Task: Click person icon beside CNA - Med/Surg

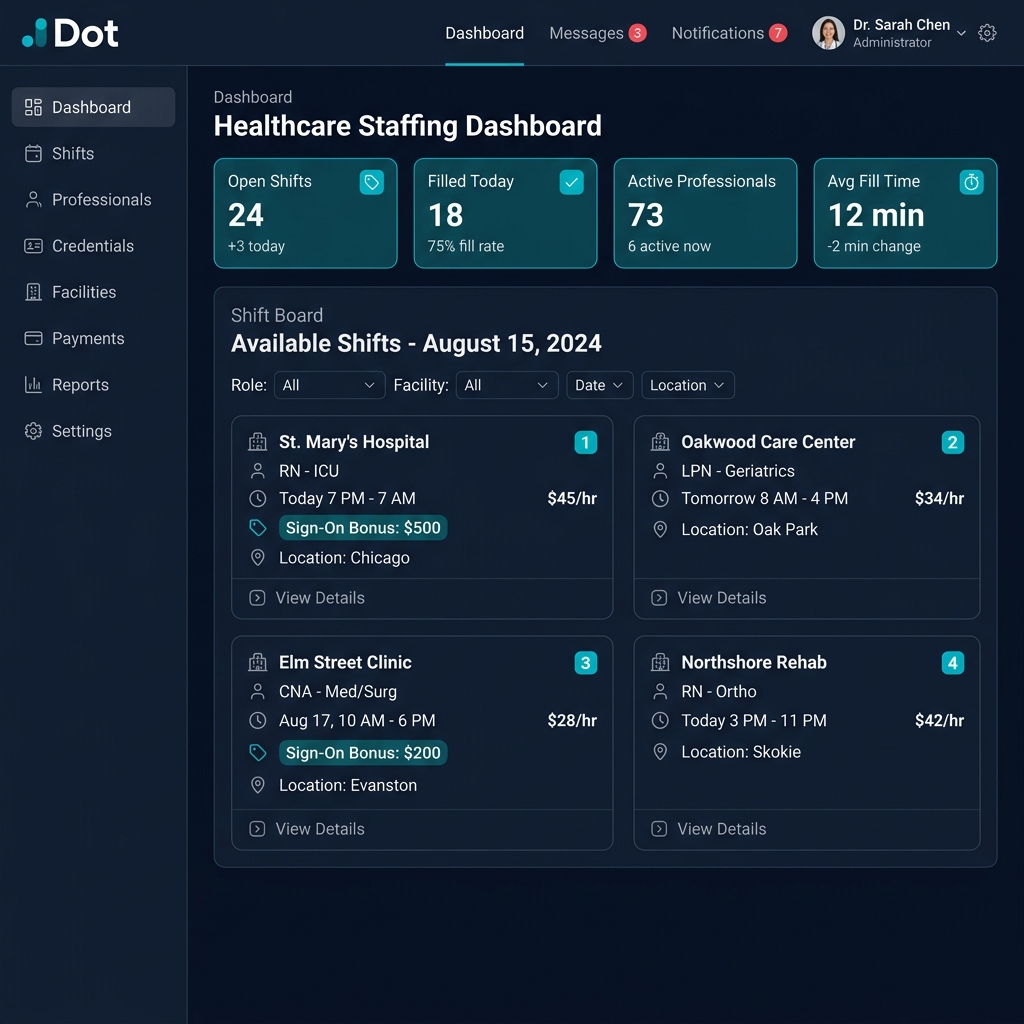Action: coord(258,692)
